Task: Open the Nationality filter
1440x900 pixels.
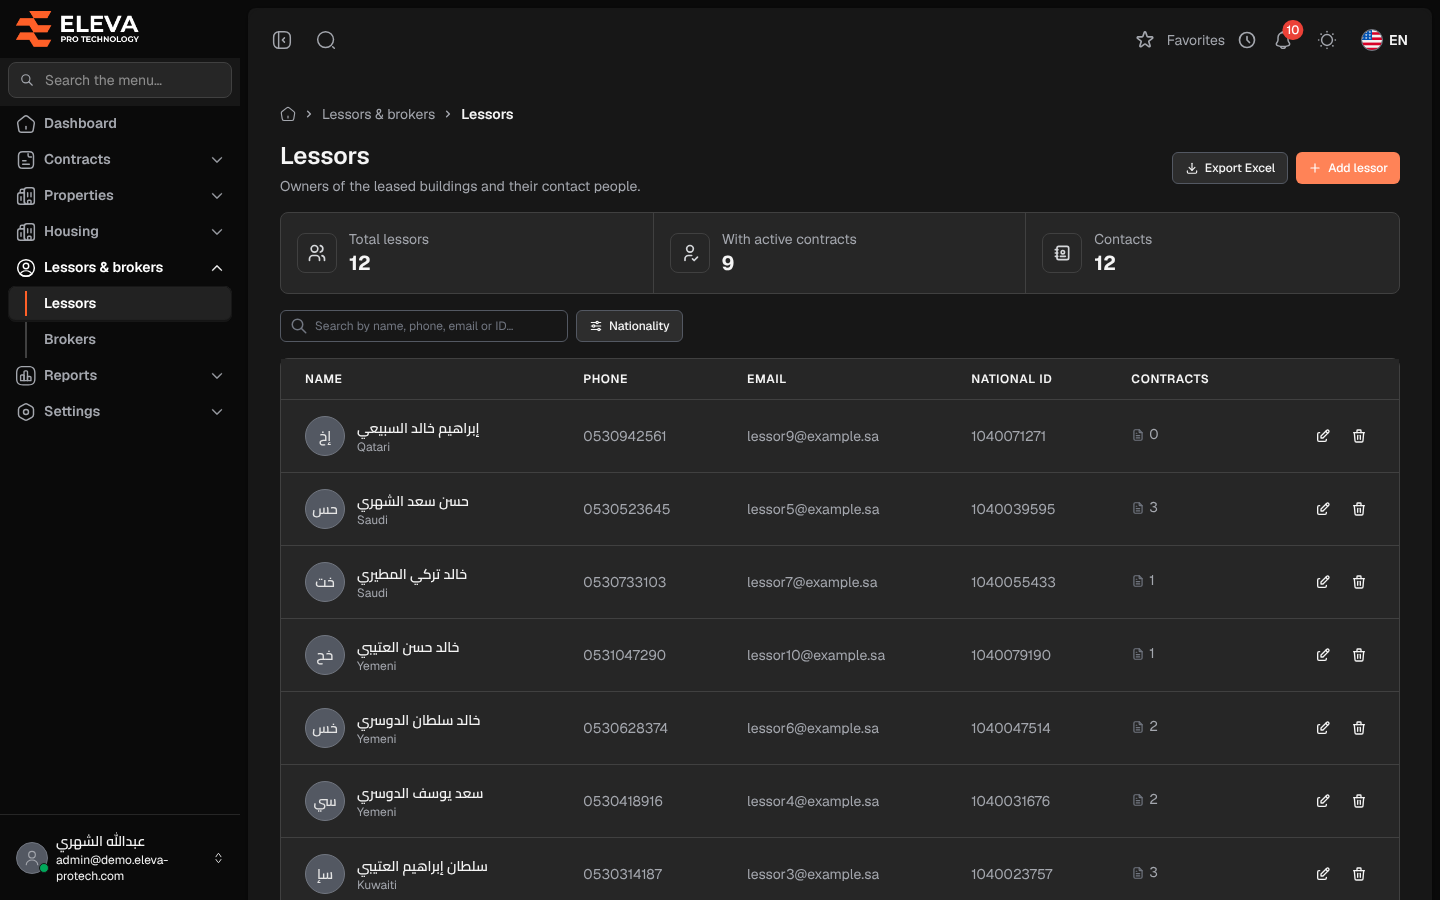Action: tap(629, 326)
